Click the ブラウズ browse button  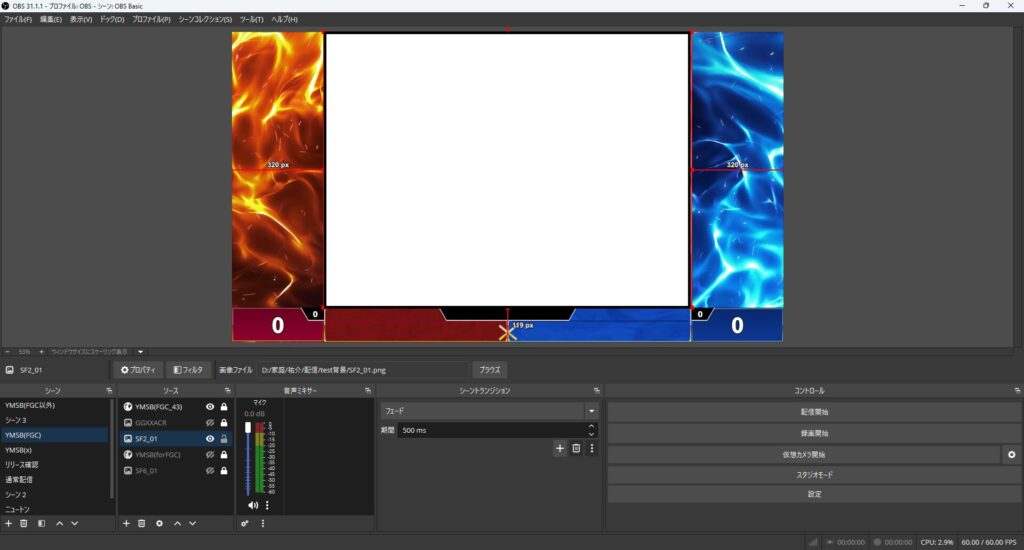tap(490, 370)
